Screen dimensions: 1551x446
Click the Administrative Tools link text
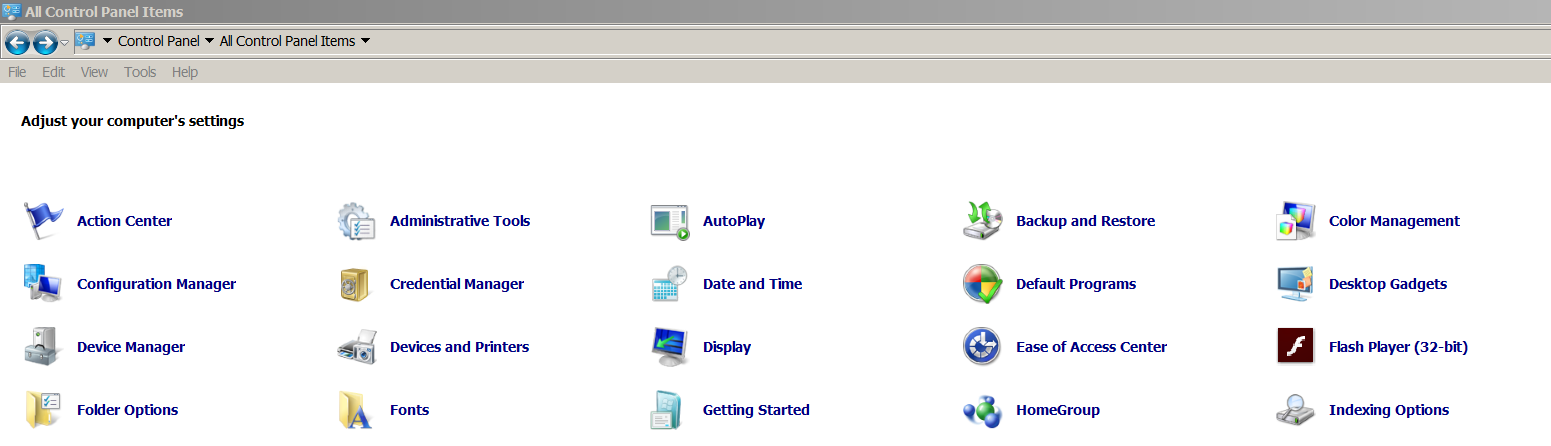(x=460, y=221)
